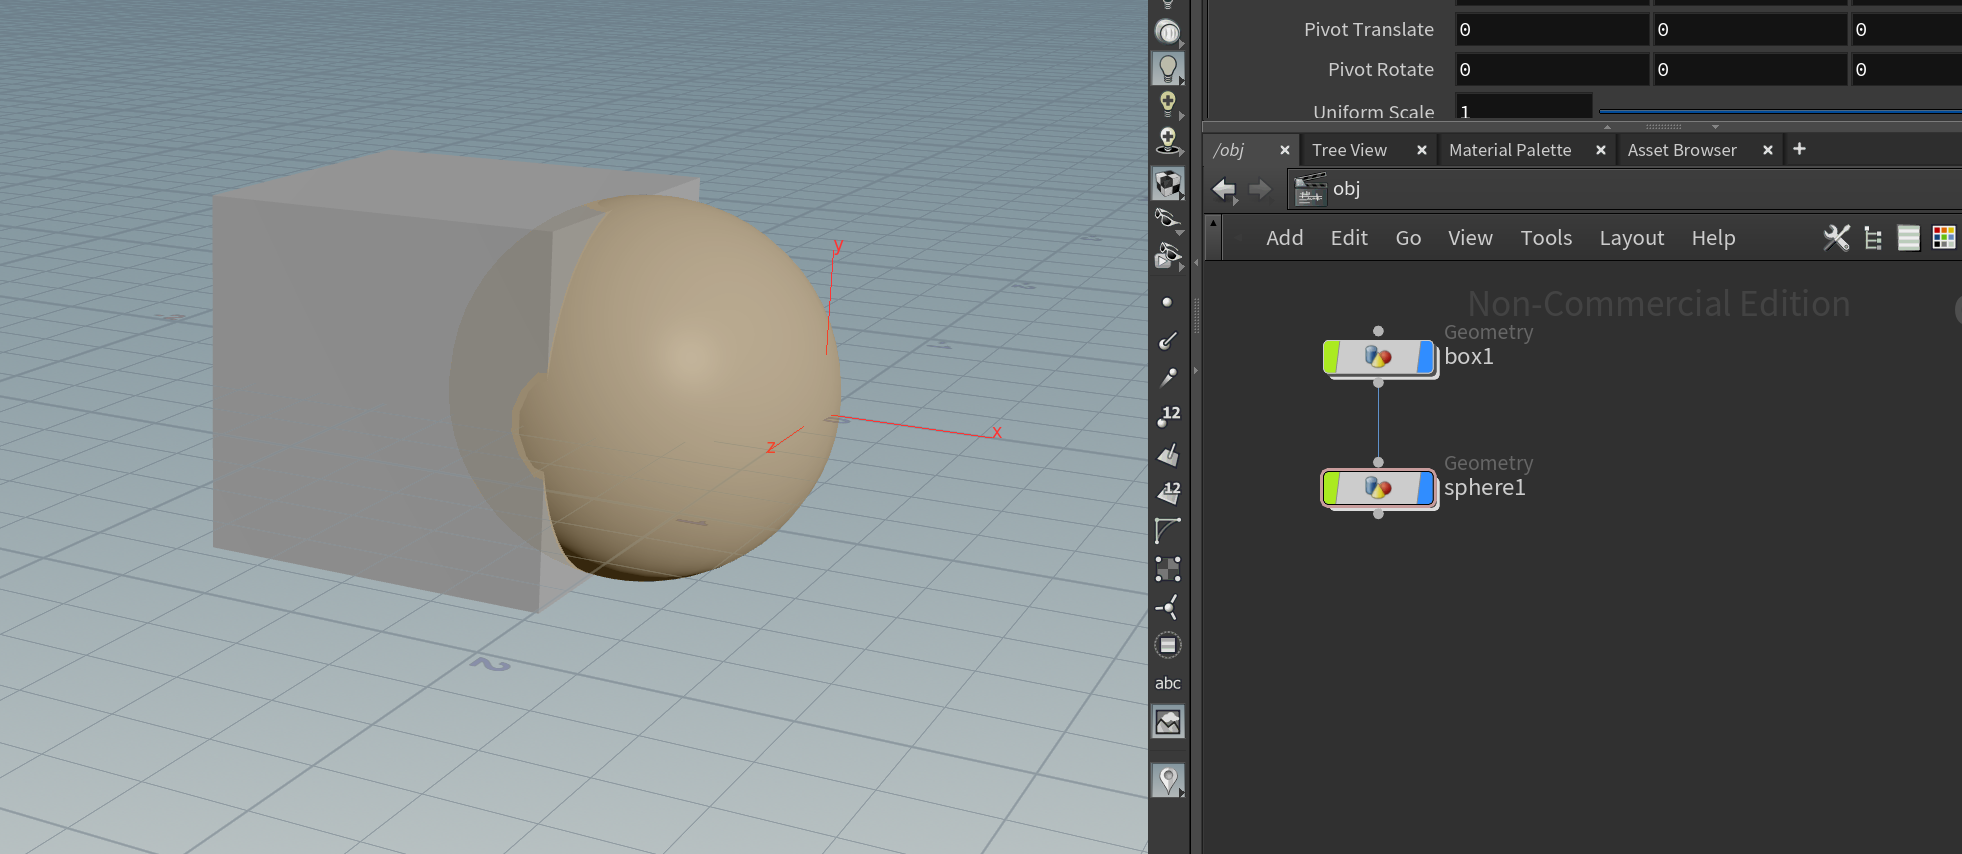
Task: Click the circled lines display option icon
Action: 1167,645
